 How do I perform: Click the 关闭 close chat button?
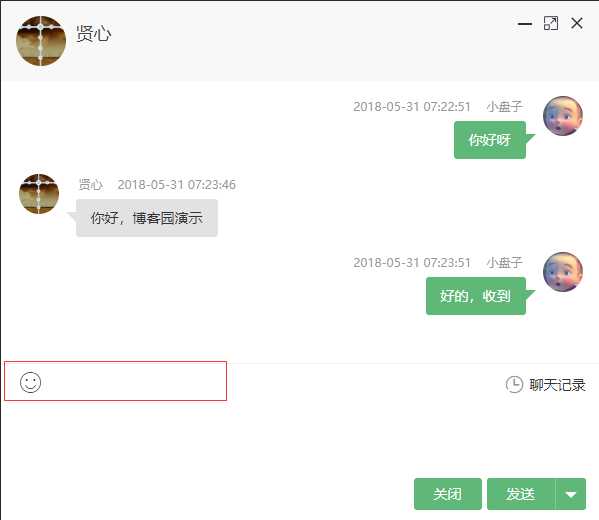tap(448, 494)
